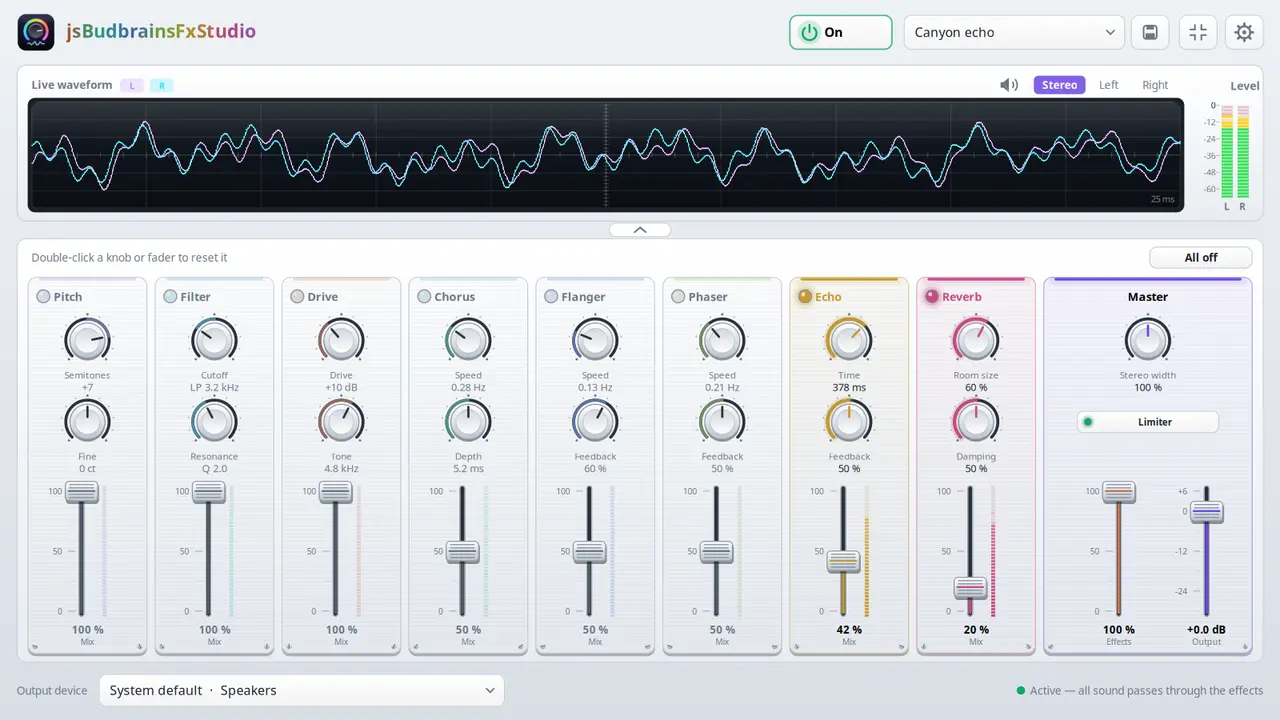Enable the Chorus effect

424,296
